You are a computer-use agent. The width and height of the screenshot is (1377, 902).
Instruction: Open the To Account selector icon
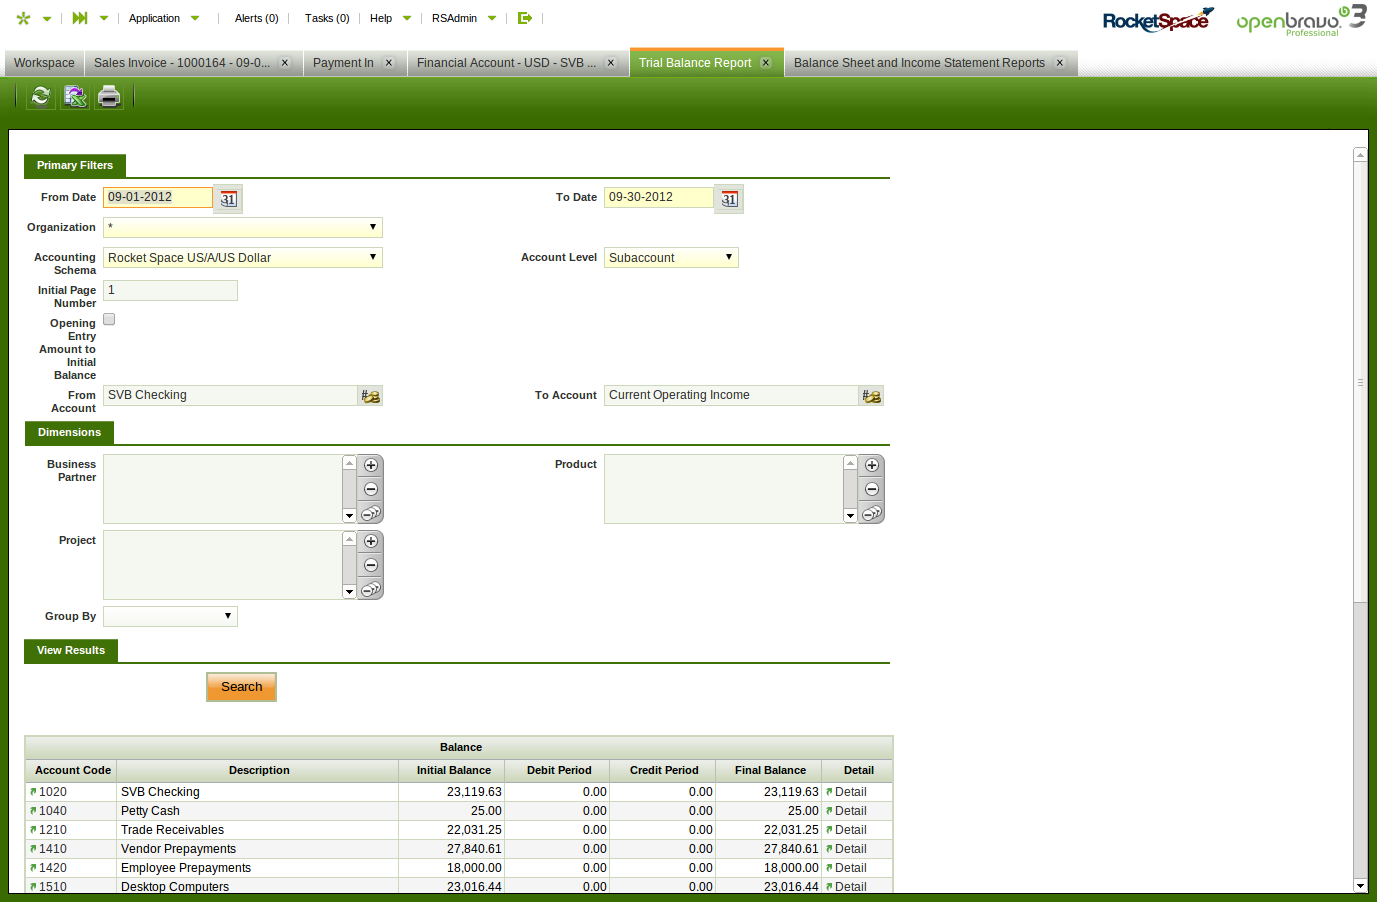coord(872,396)
